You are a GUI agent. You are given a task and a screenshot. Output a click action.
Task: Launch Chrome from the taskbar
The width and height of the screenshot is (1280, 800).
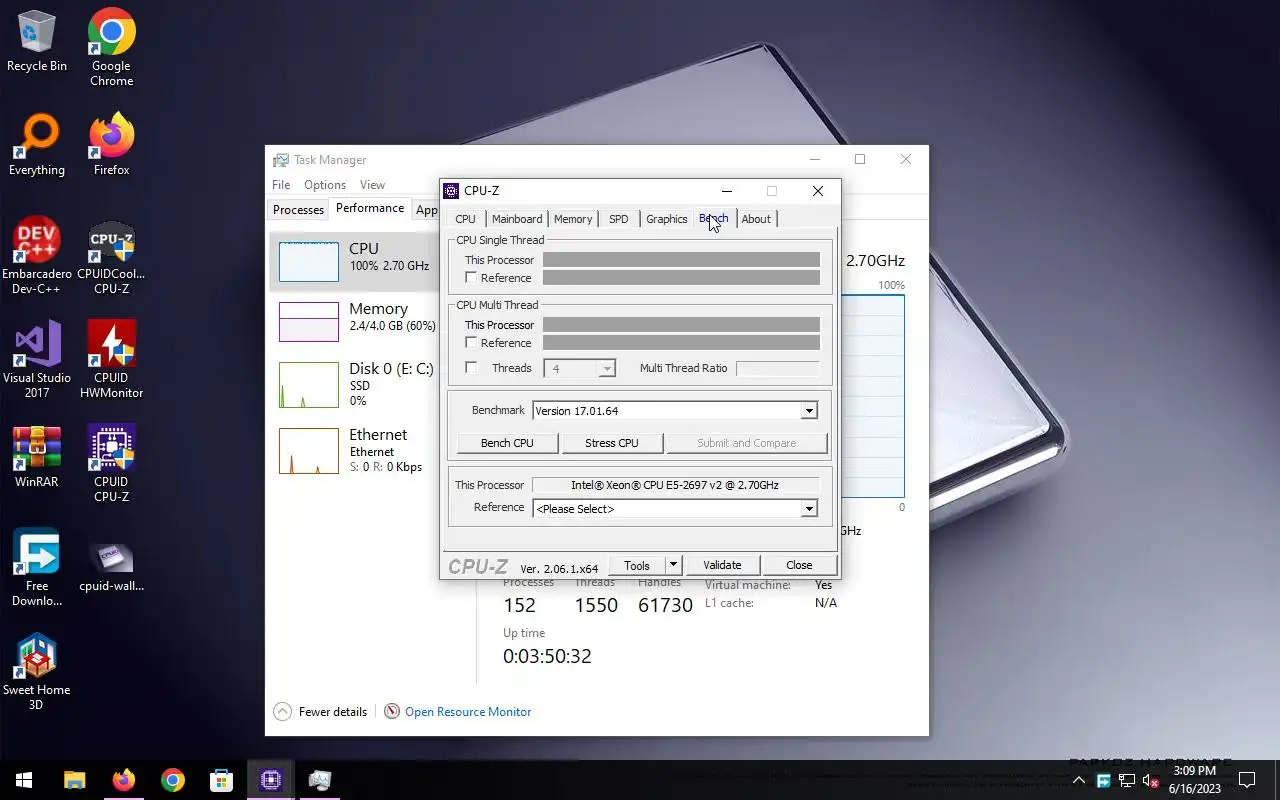tap(173, 780)
